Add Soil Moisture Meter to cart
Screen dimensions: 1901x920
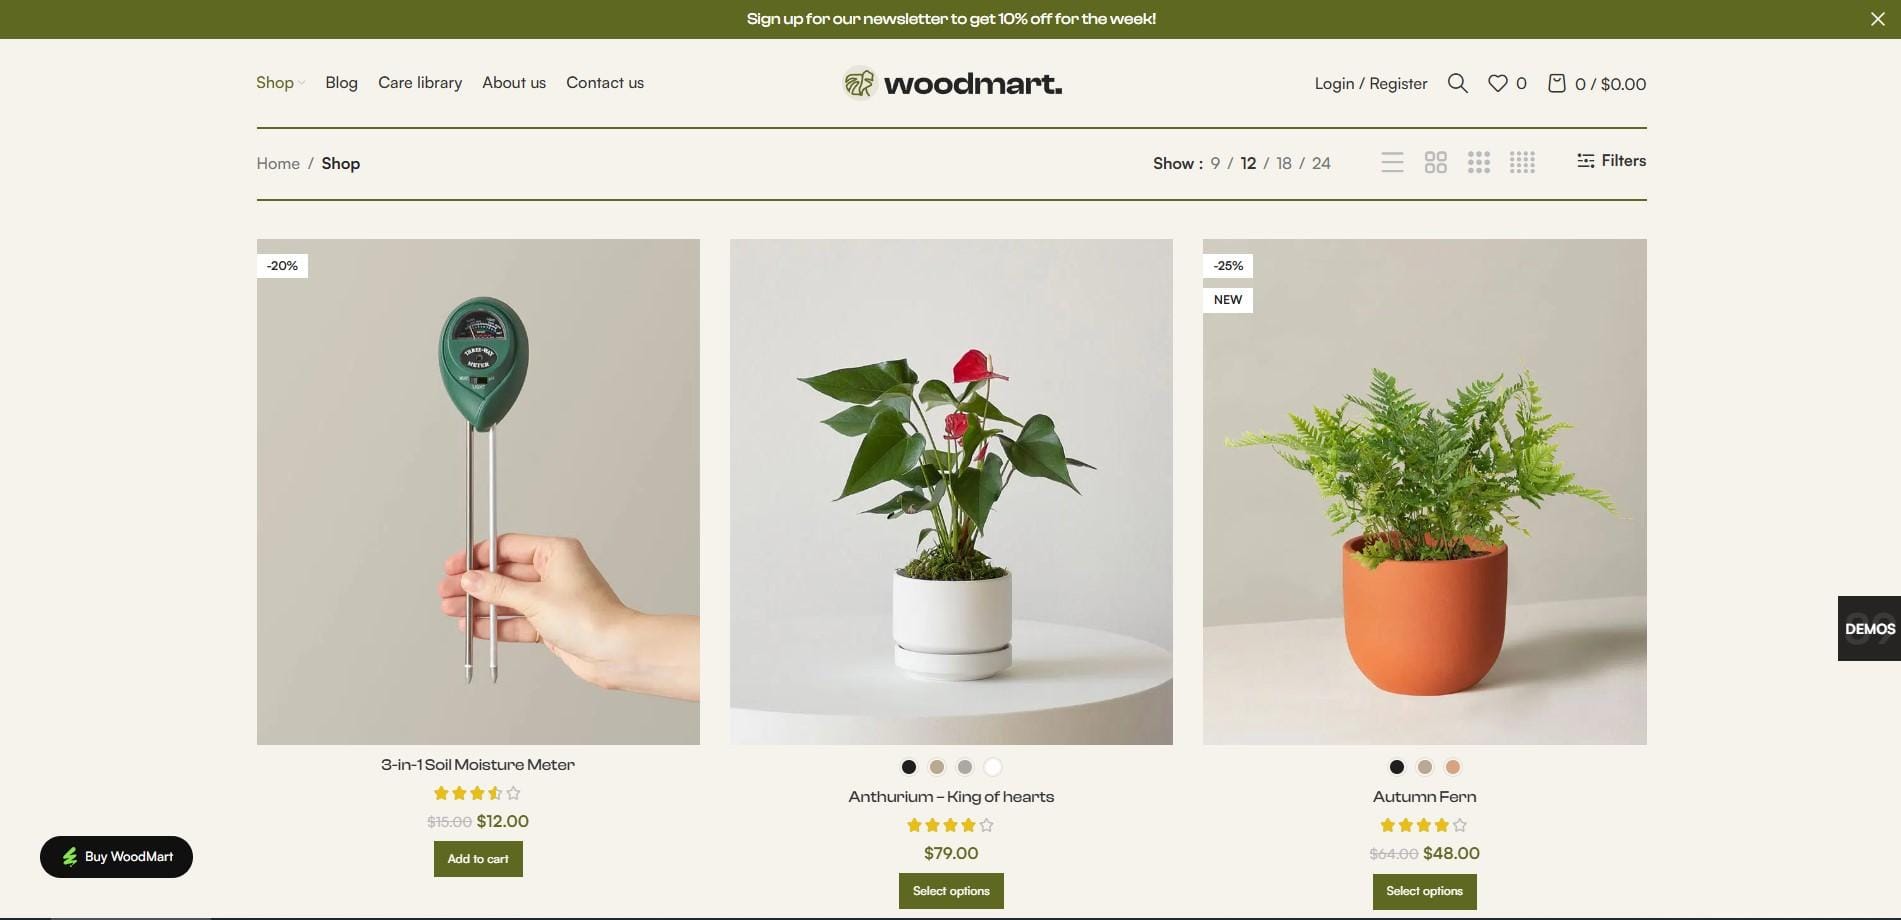coord(478,859)
